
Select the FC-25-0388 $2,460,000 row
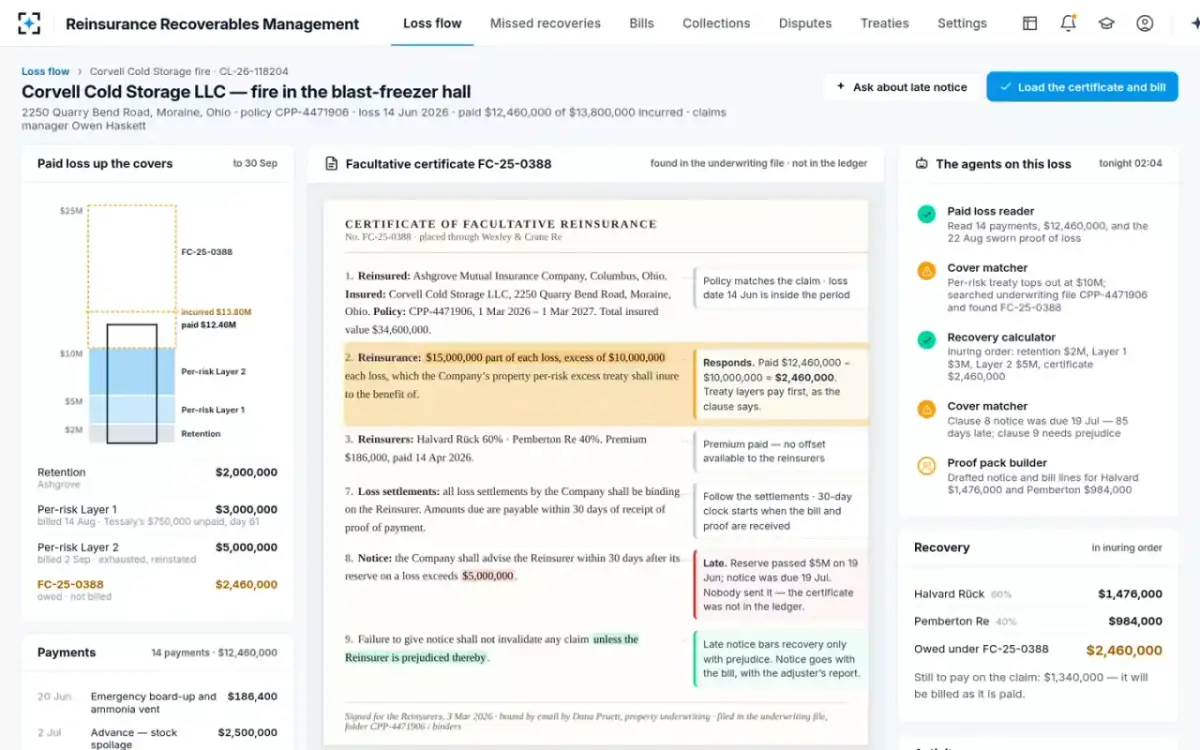click(x=157, y=590)
